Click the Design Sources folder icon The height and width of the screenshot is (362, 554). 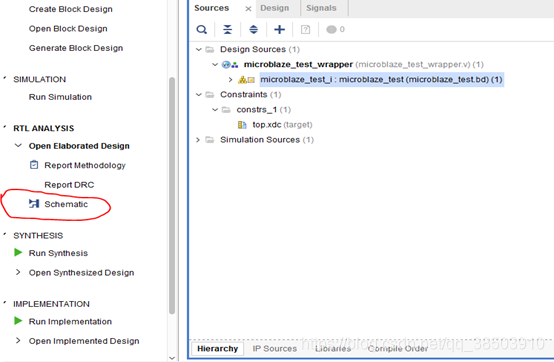click(210, 49)
